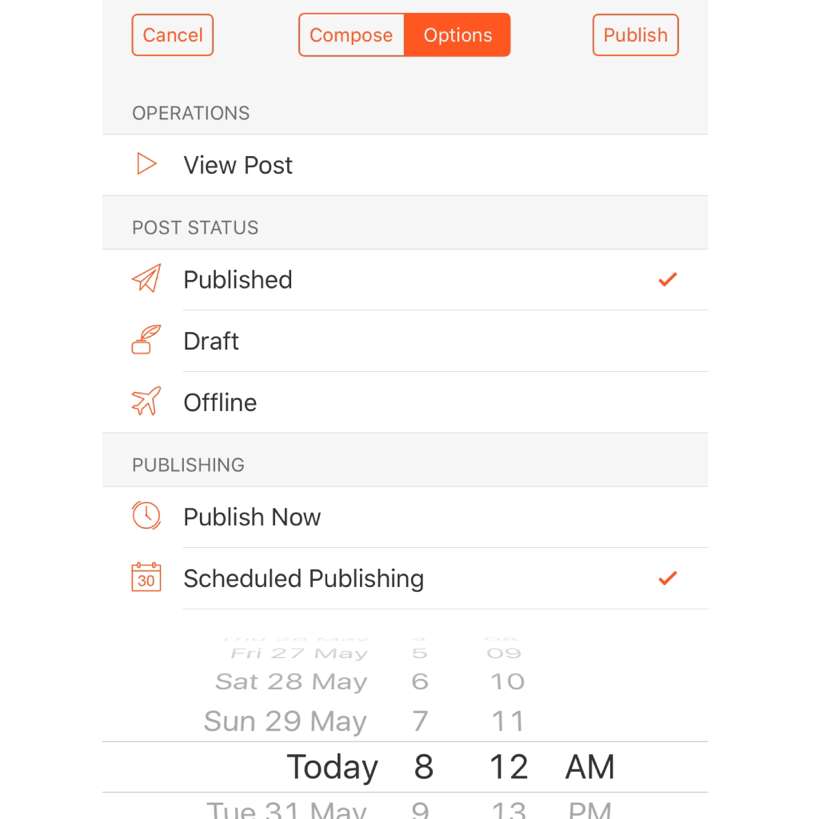Click the calendar Scheduled Publishing icon

click(x=146, y=577)
